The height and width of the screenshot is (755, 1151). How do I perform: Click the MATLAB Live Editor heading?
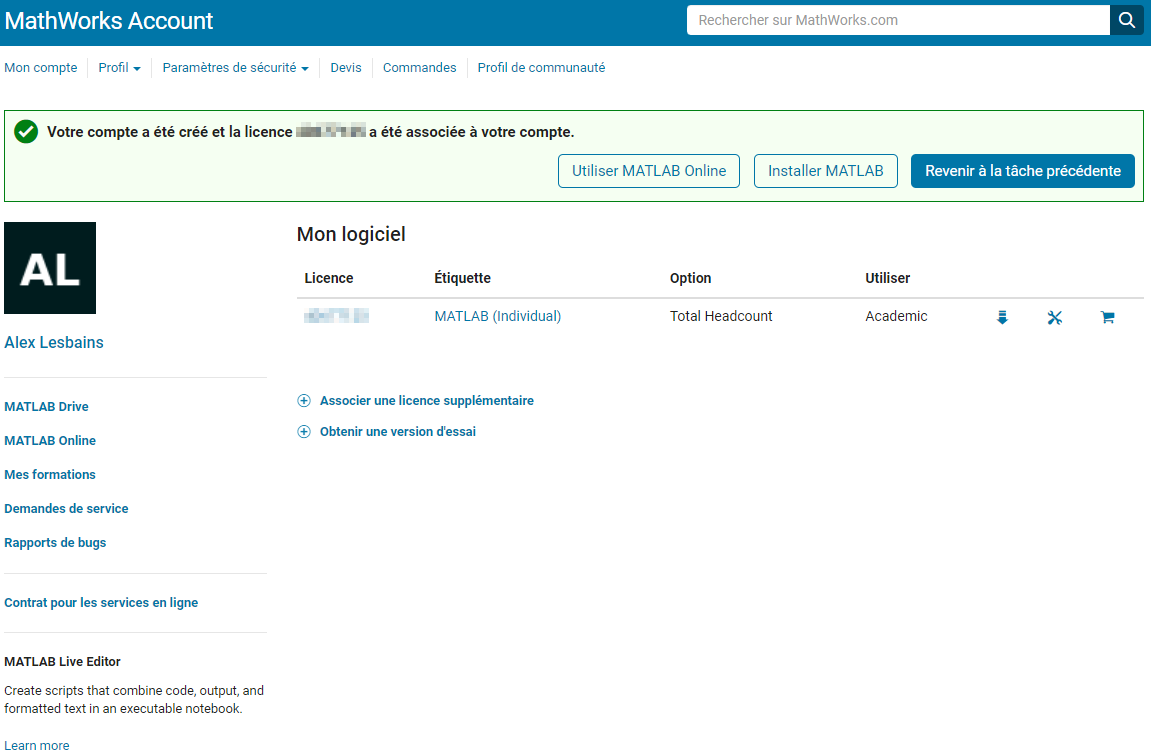(x=62, y=662)
